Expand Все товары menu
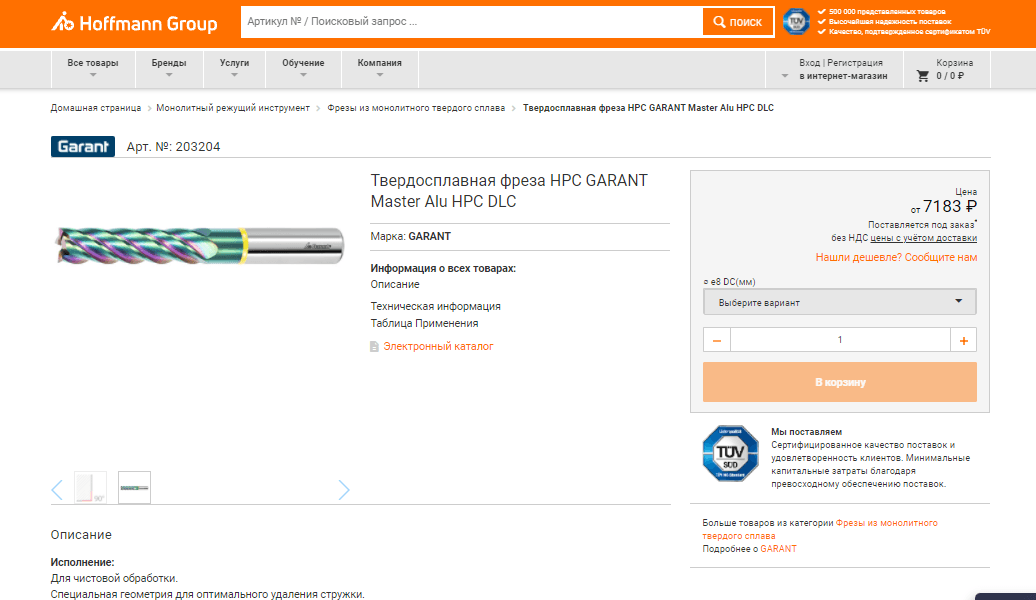1036x600 pixels. pos(93,68)
